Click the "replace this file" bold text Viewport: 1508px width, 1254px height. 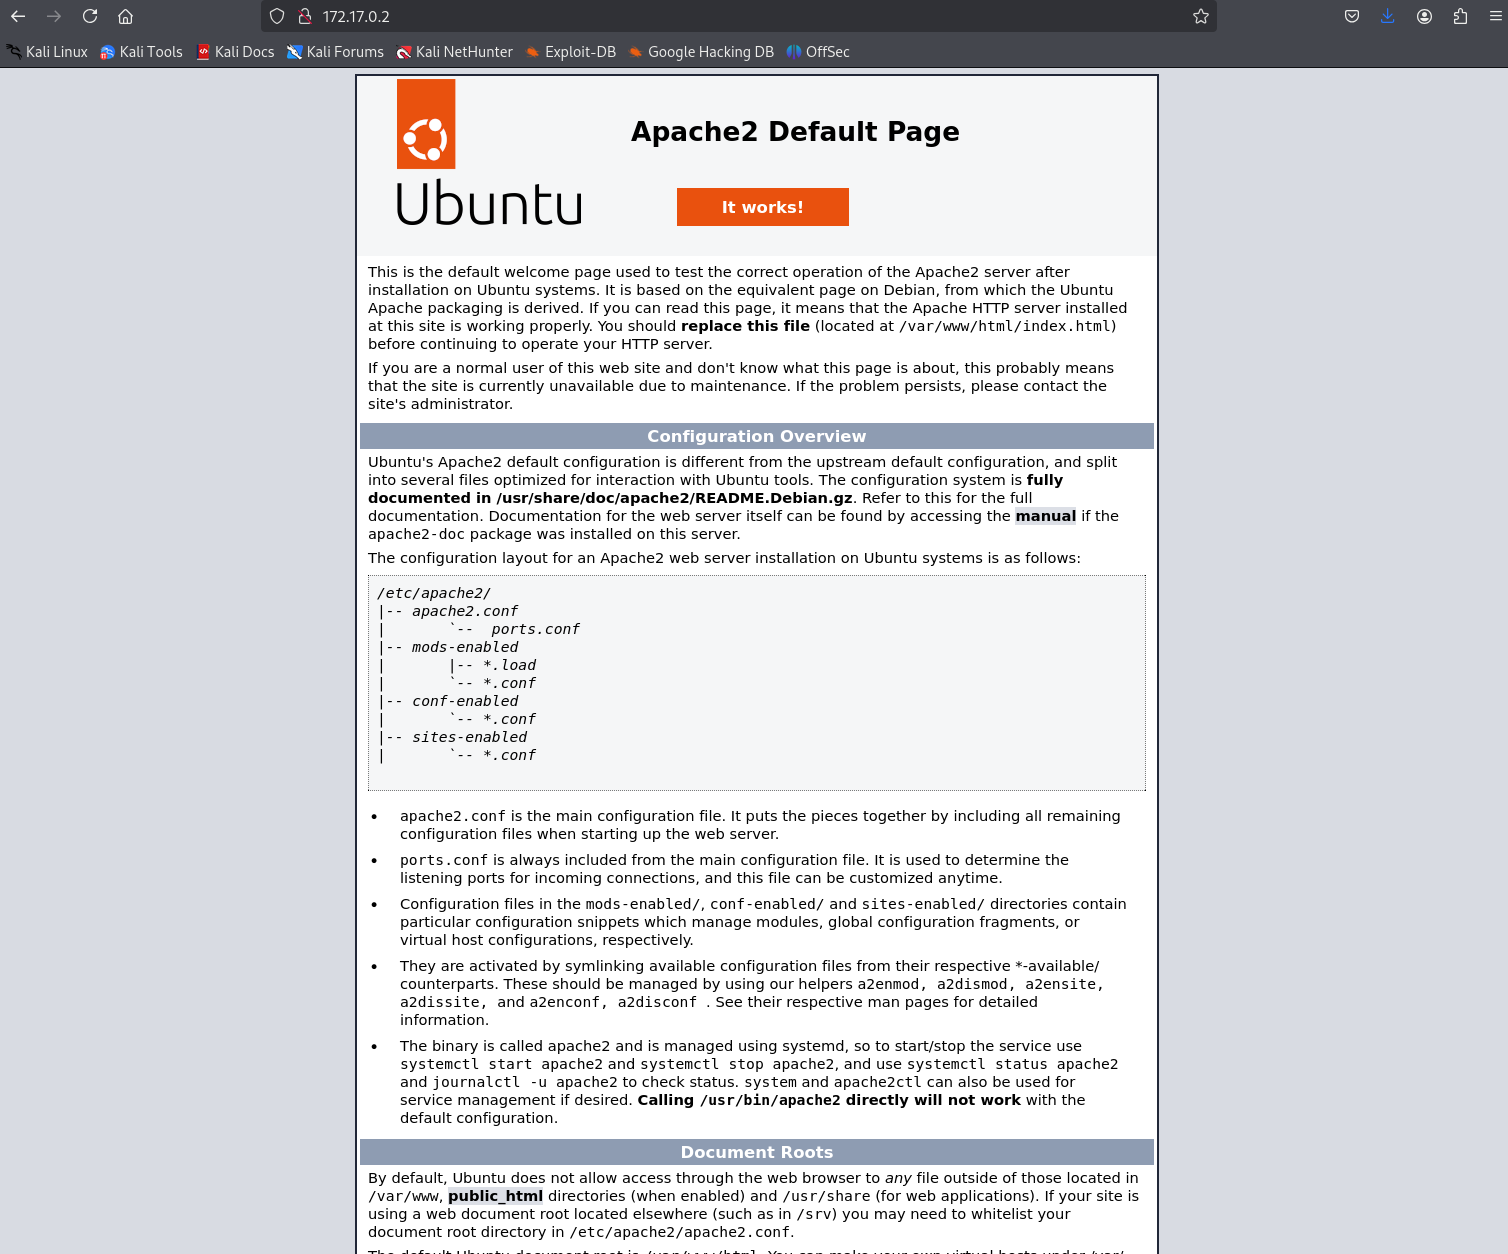[x=745, y=326]
